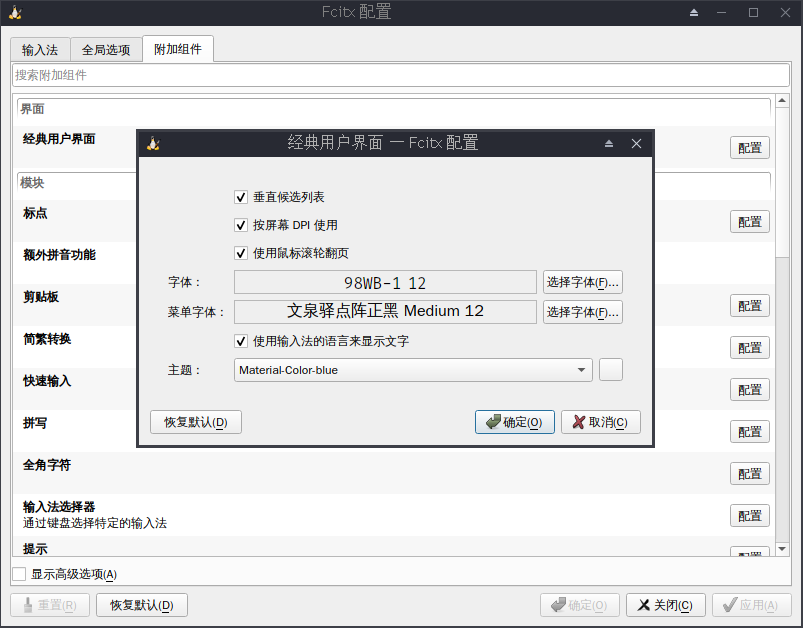This screenshot has width=803, height=628.
Task: Enable 显示高级选项 in the main window
Action: tap(19, 574)
